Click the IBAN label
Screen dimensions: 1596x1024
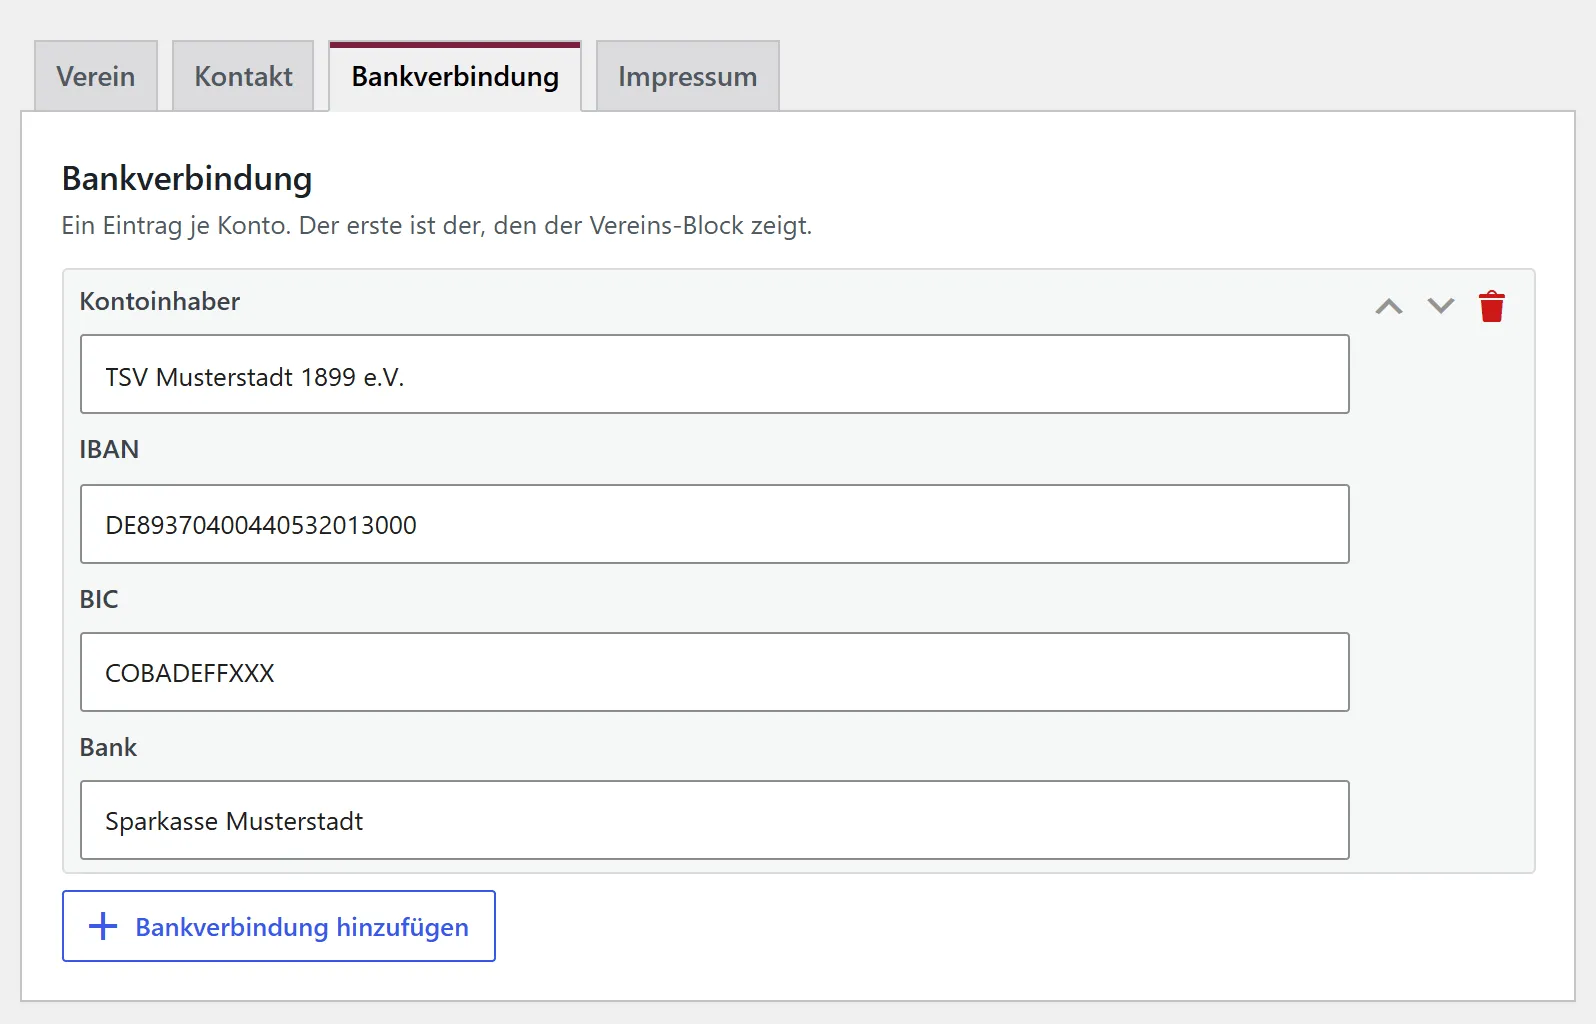(x=109, y=449)
